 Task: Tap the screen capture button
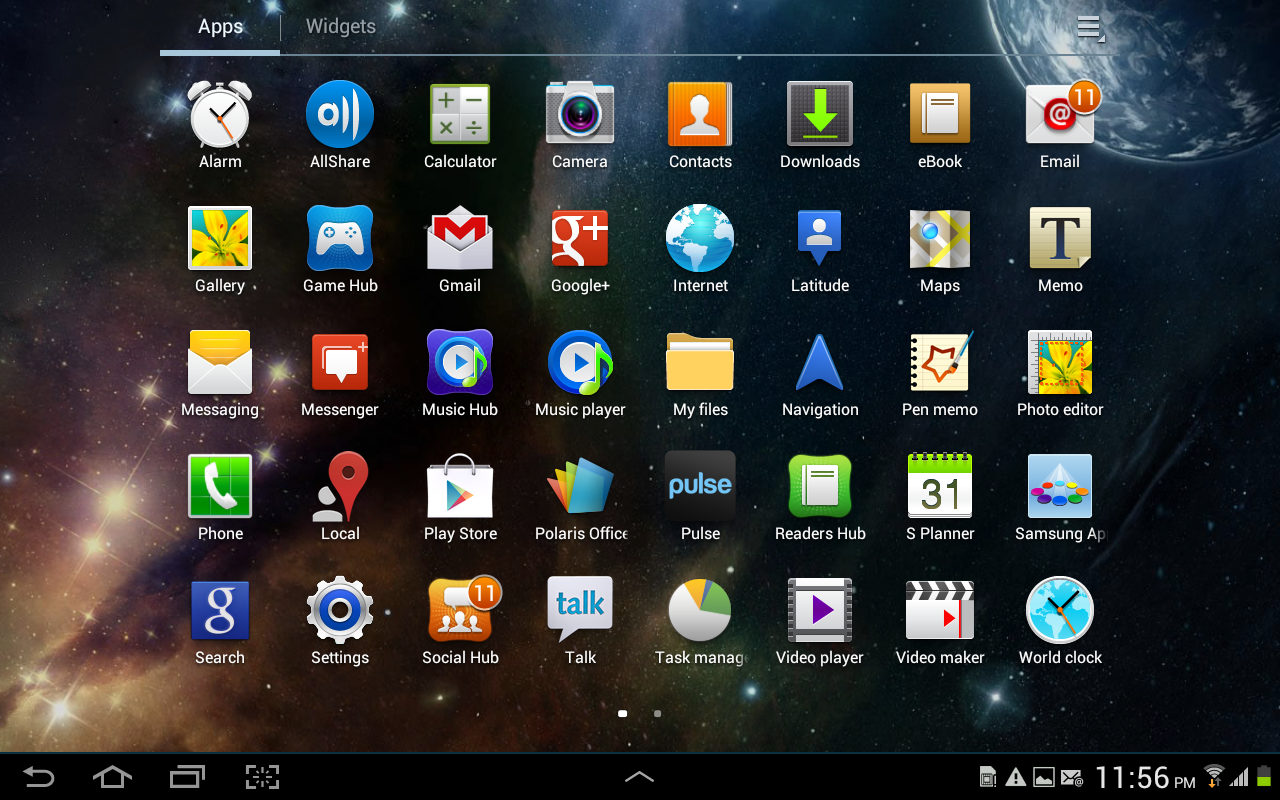point(262,777)
